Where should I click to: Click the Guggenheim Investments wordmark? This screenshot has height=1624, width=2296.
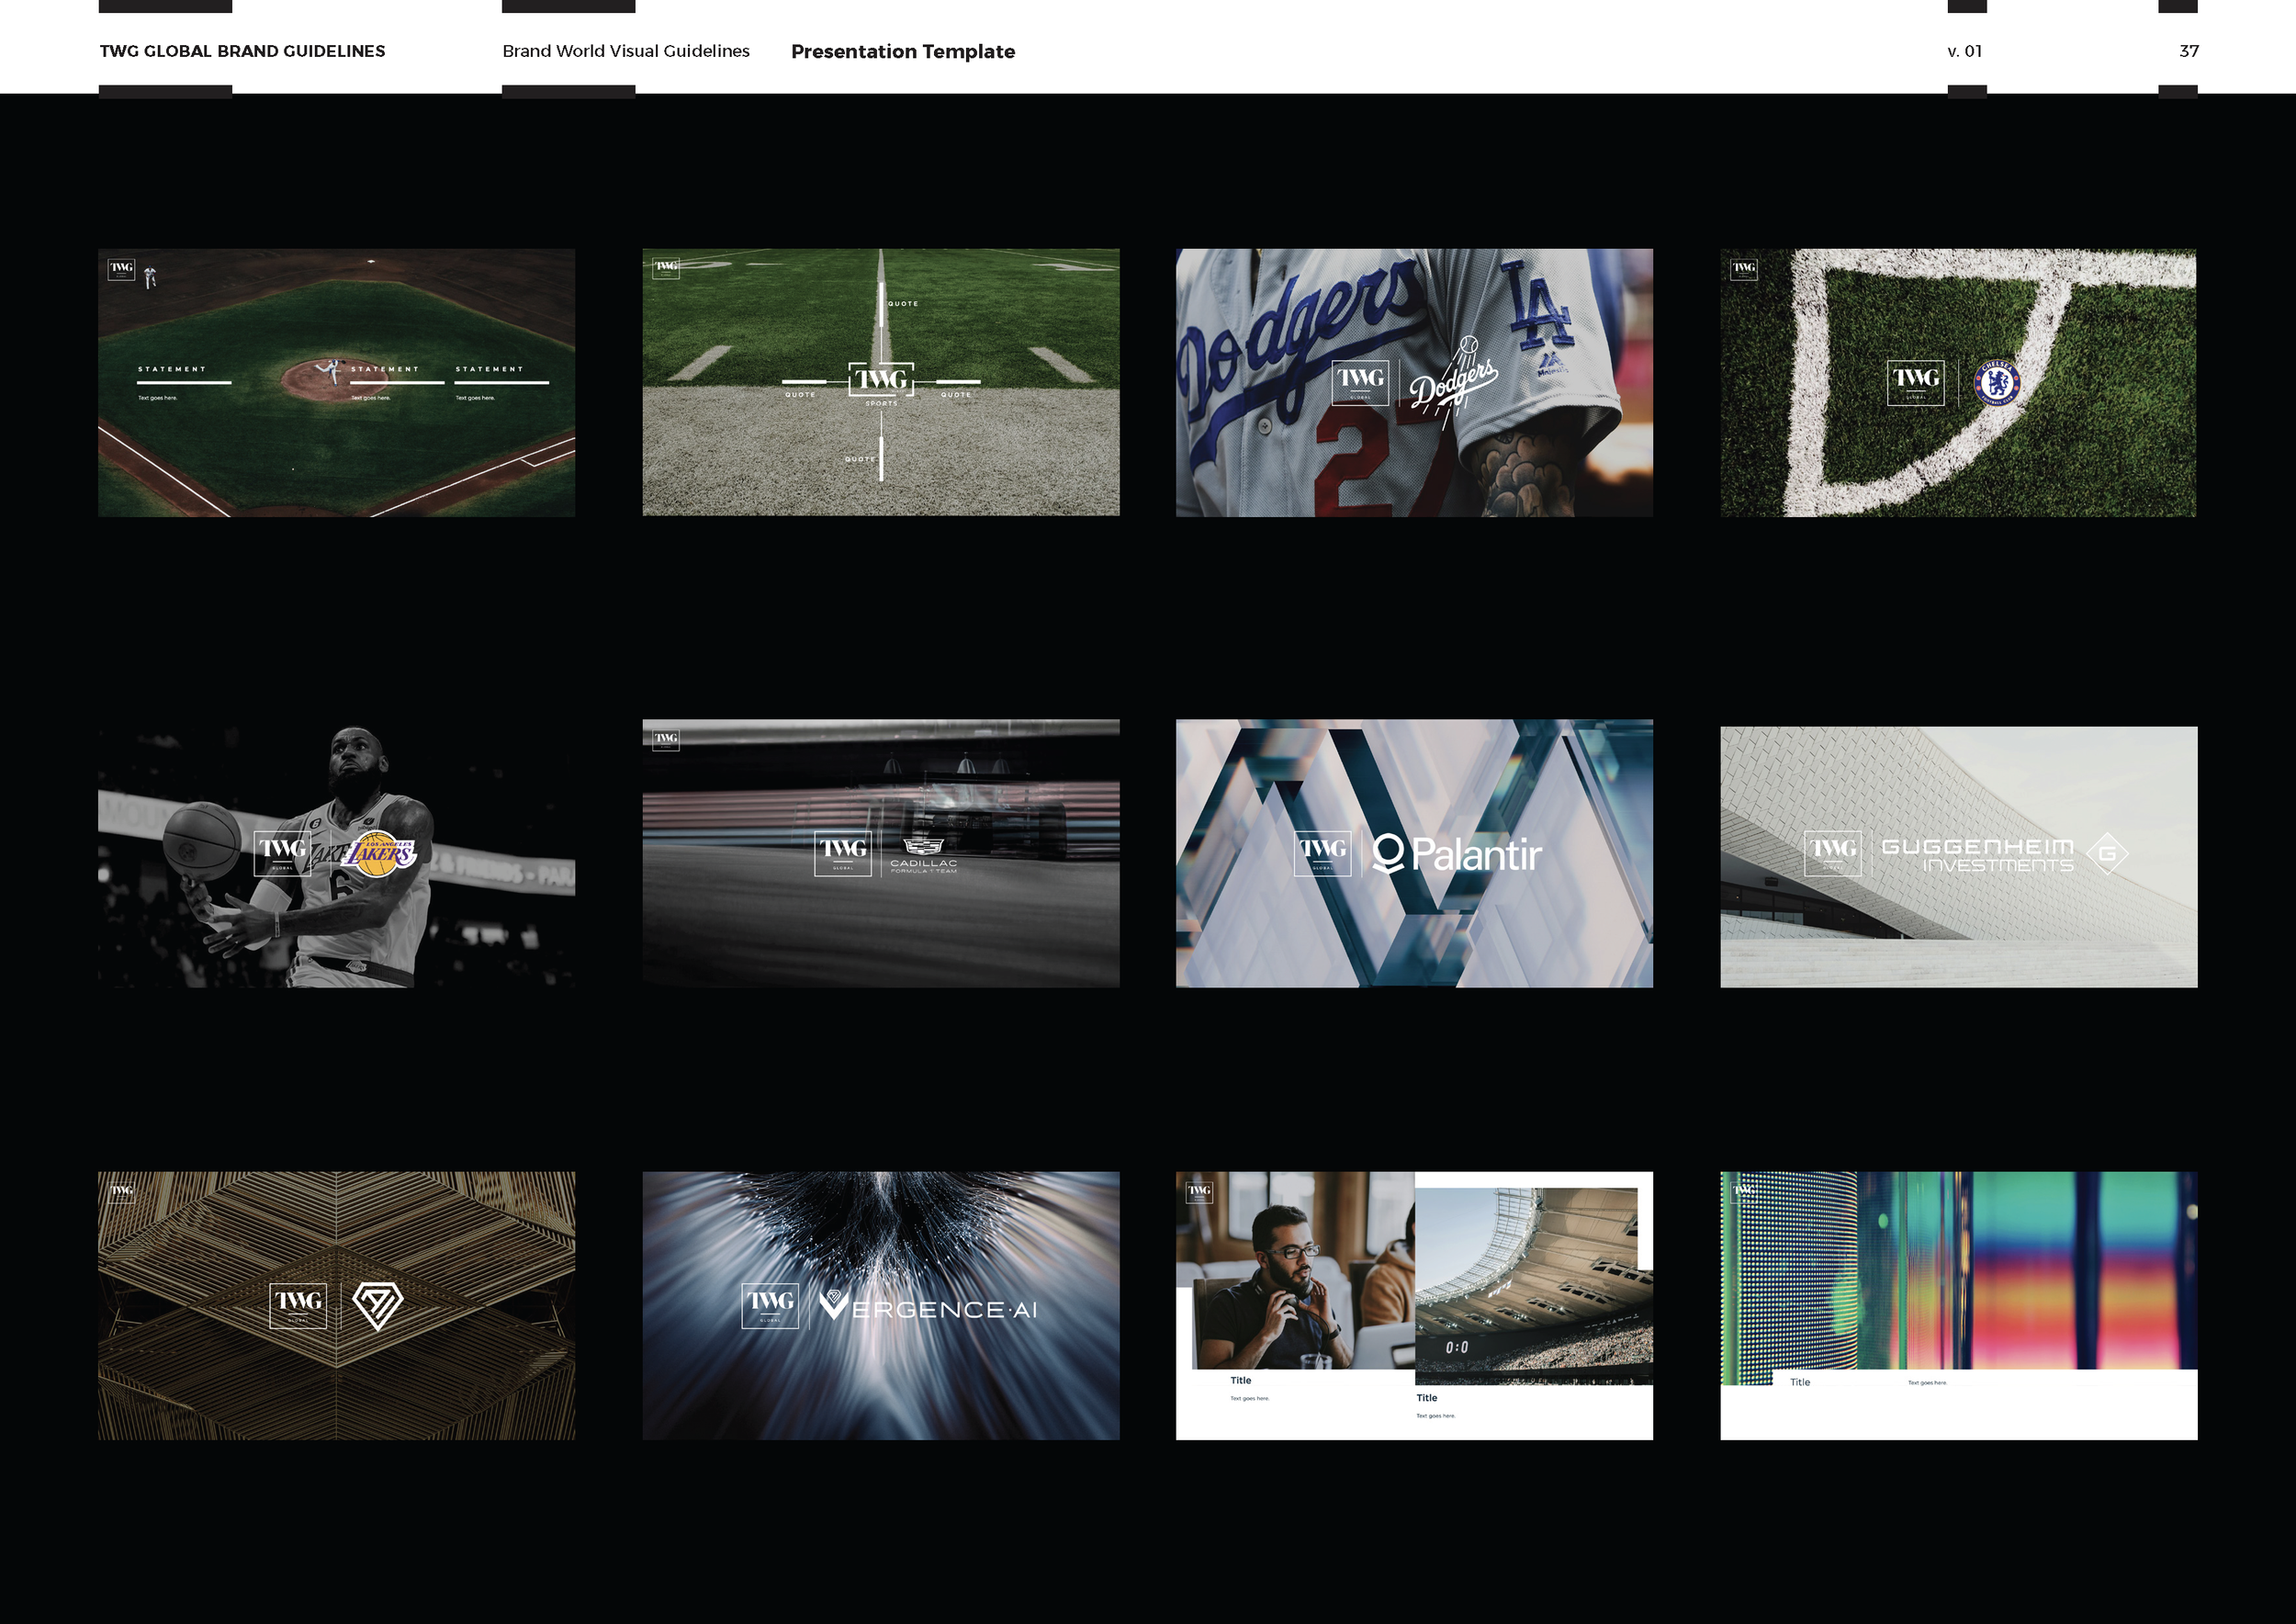pyautogui.click(x=1977, y=855)
